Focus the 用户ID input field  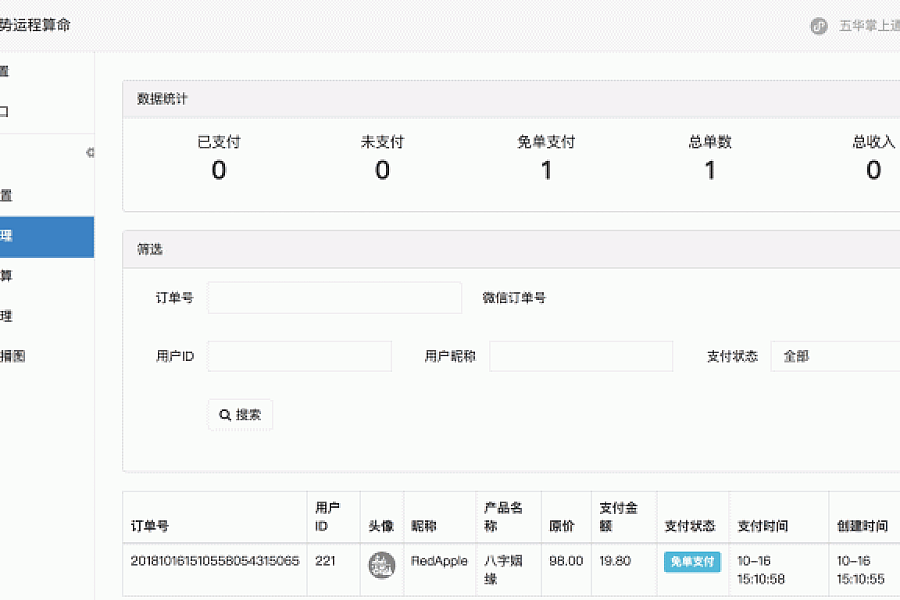(x=299, y=356)
